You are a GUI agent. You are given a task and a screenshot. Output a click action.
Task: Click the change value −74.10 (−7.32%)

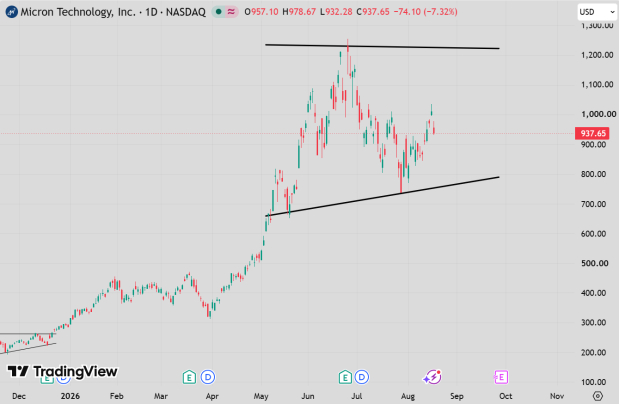(x=426, y=12)
